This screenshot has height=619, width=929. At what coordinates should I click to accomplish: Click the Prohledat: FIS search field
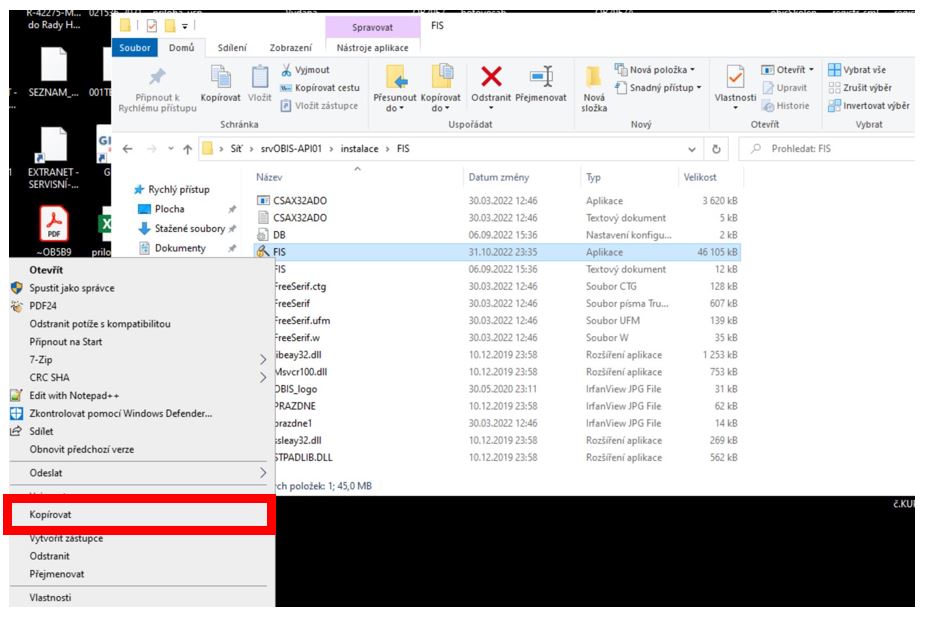pyautogui.click(x=830, y=149)
